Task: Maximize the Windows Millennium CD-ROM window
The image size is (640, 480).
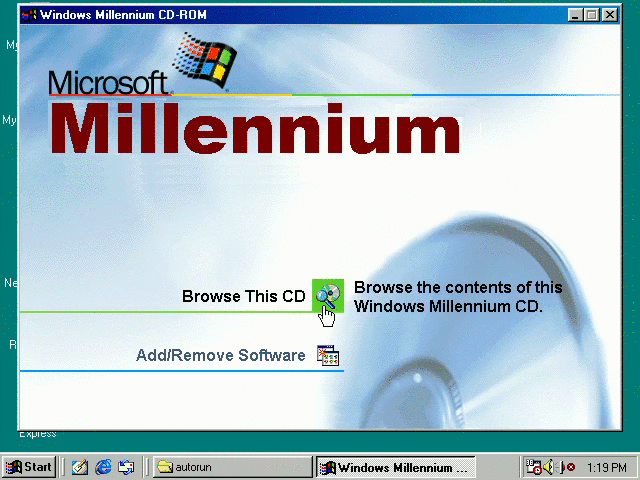Action: tap(591, 15)
